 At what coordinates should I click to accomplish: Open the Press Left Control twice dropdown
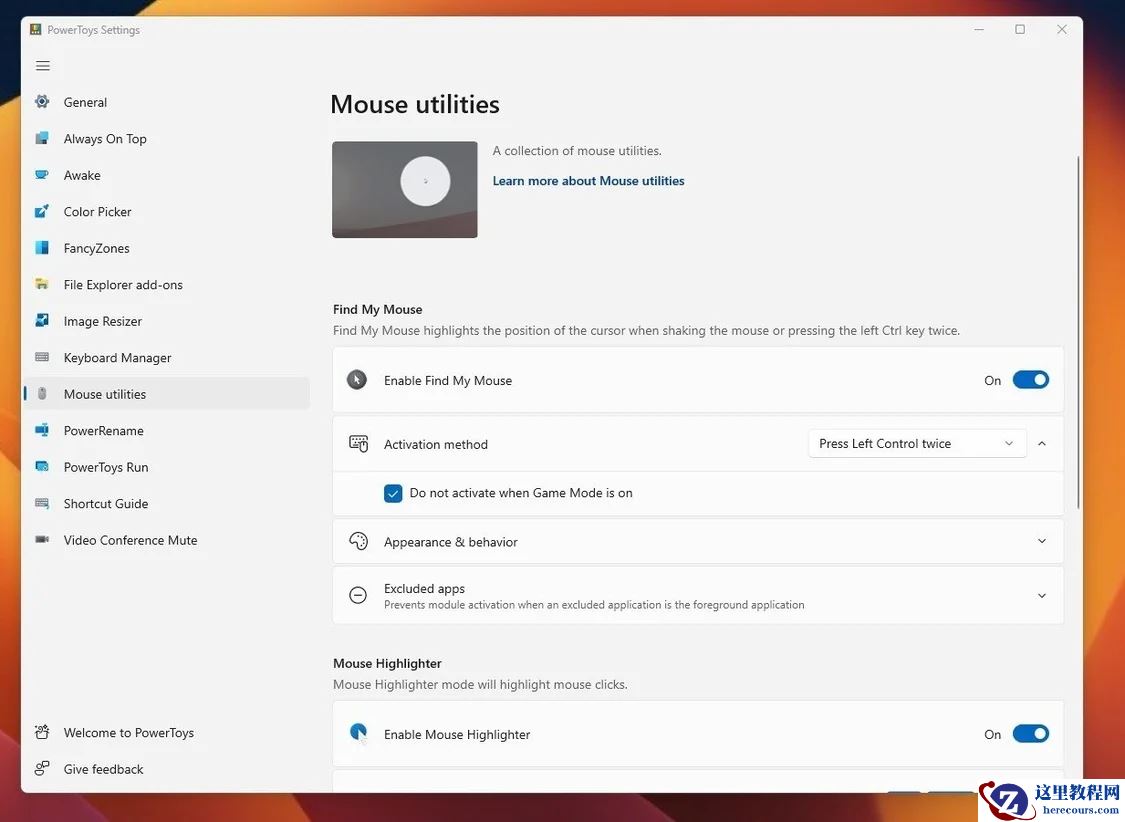point(916,444)
